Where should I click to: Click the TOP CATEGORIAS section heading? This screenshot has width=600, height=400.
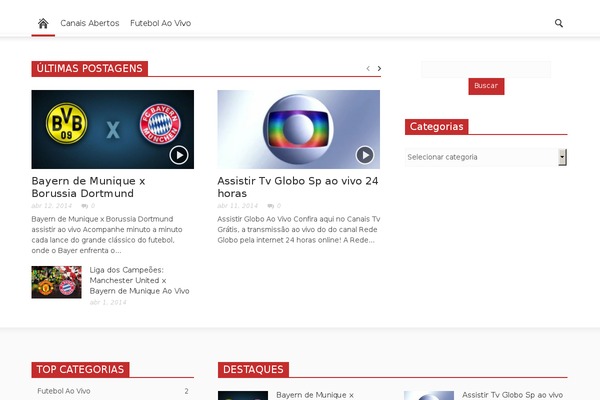tap(80, 369)
